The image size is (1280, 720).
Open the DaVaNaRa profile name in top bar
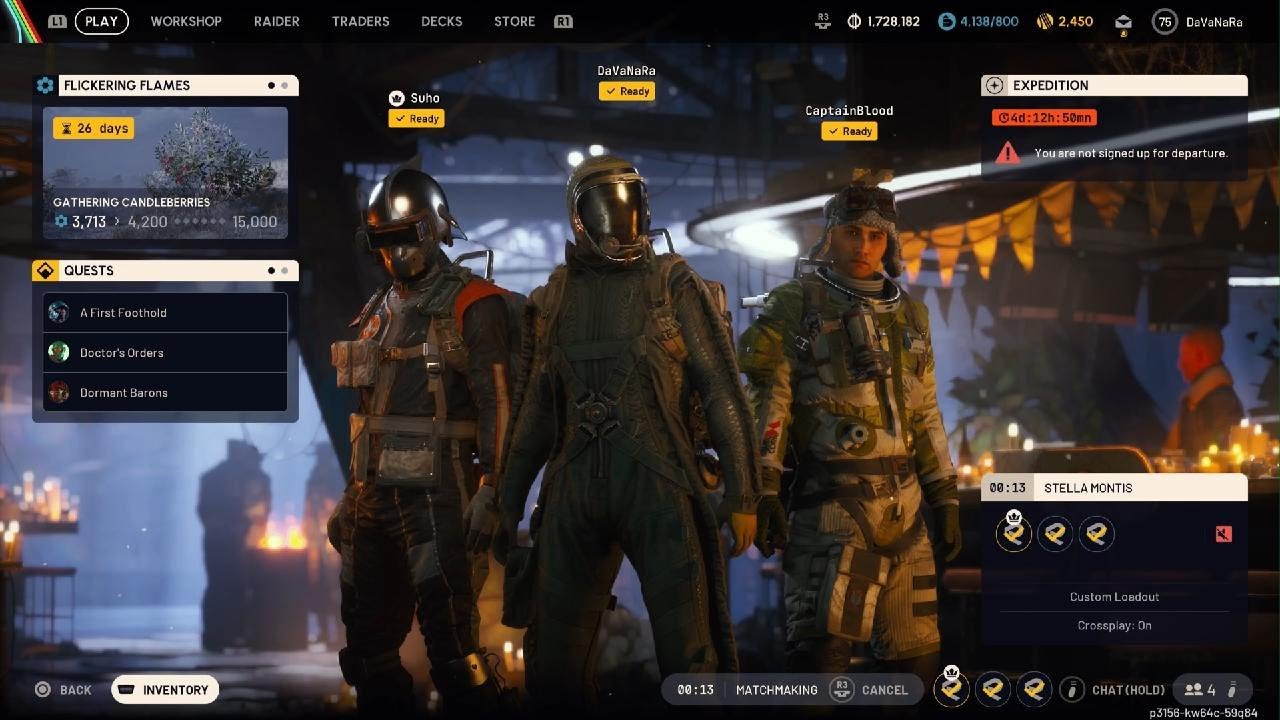[1214, 21]
